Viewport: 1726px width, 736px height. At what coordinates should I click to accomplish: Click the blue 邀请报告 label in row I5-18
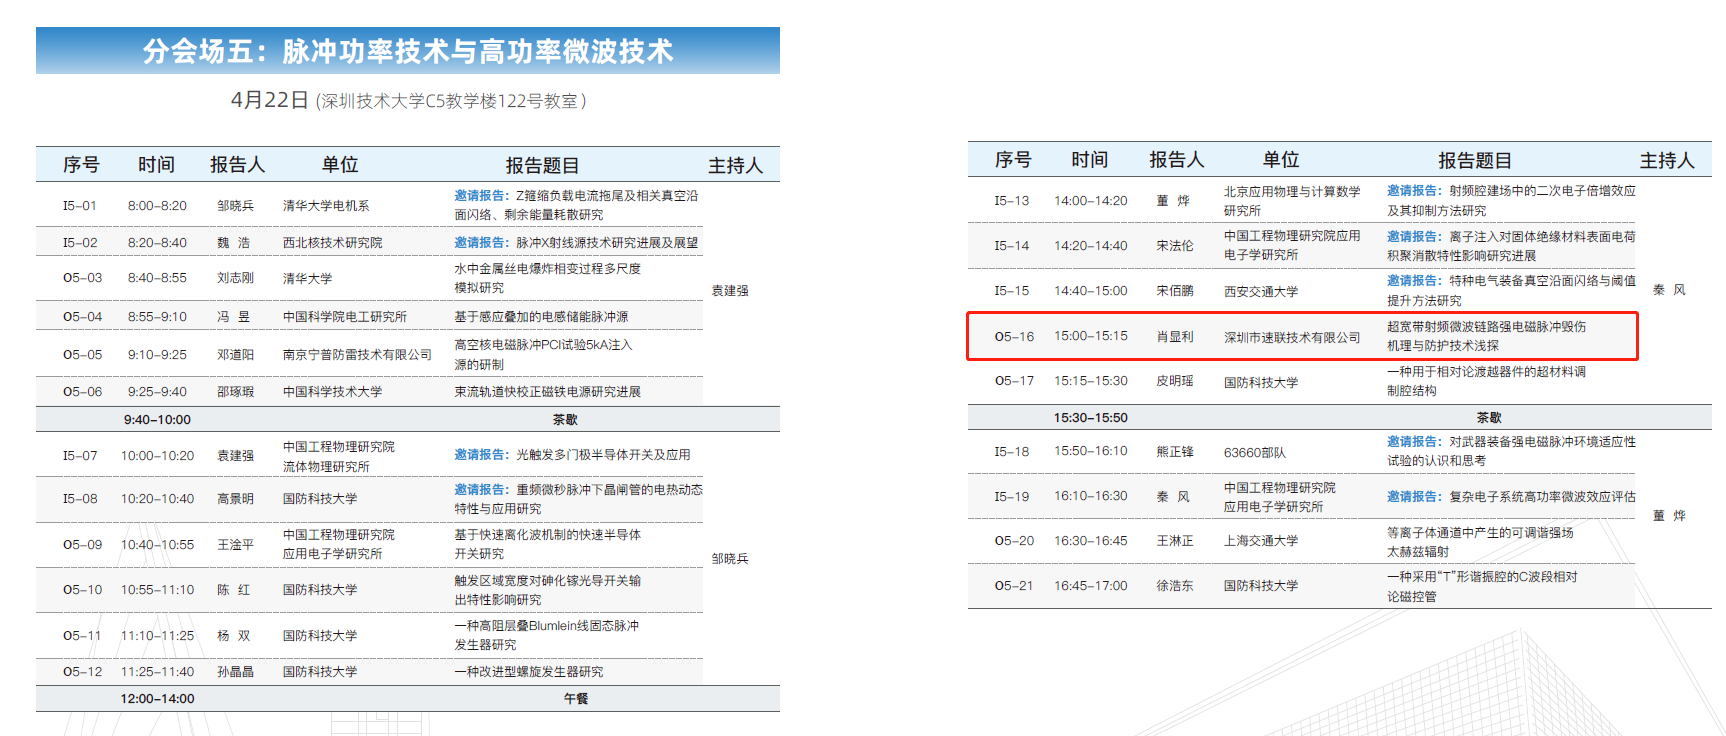1413,442
